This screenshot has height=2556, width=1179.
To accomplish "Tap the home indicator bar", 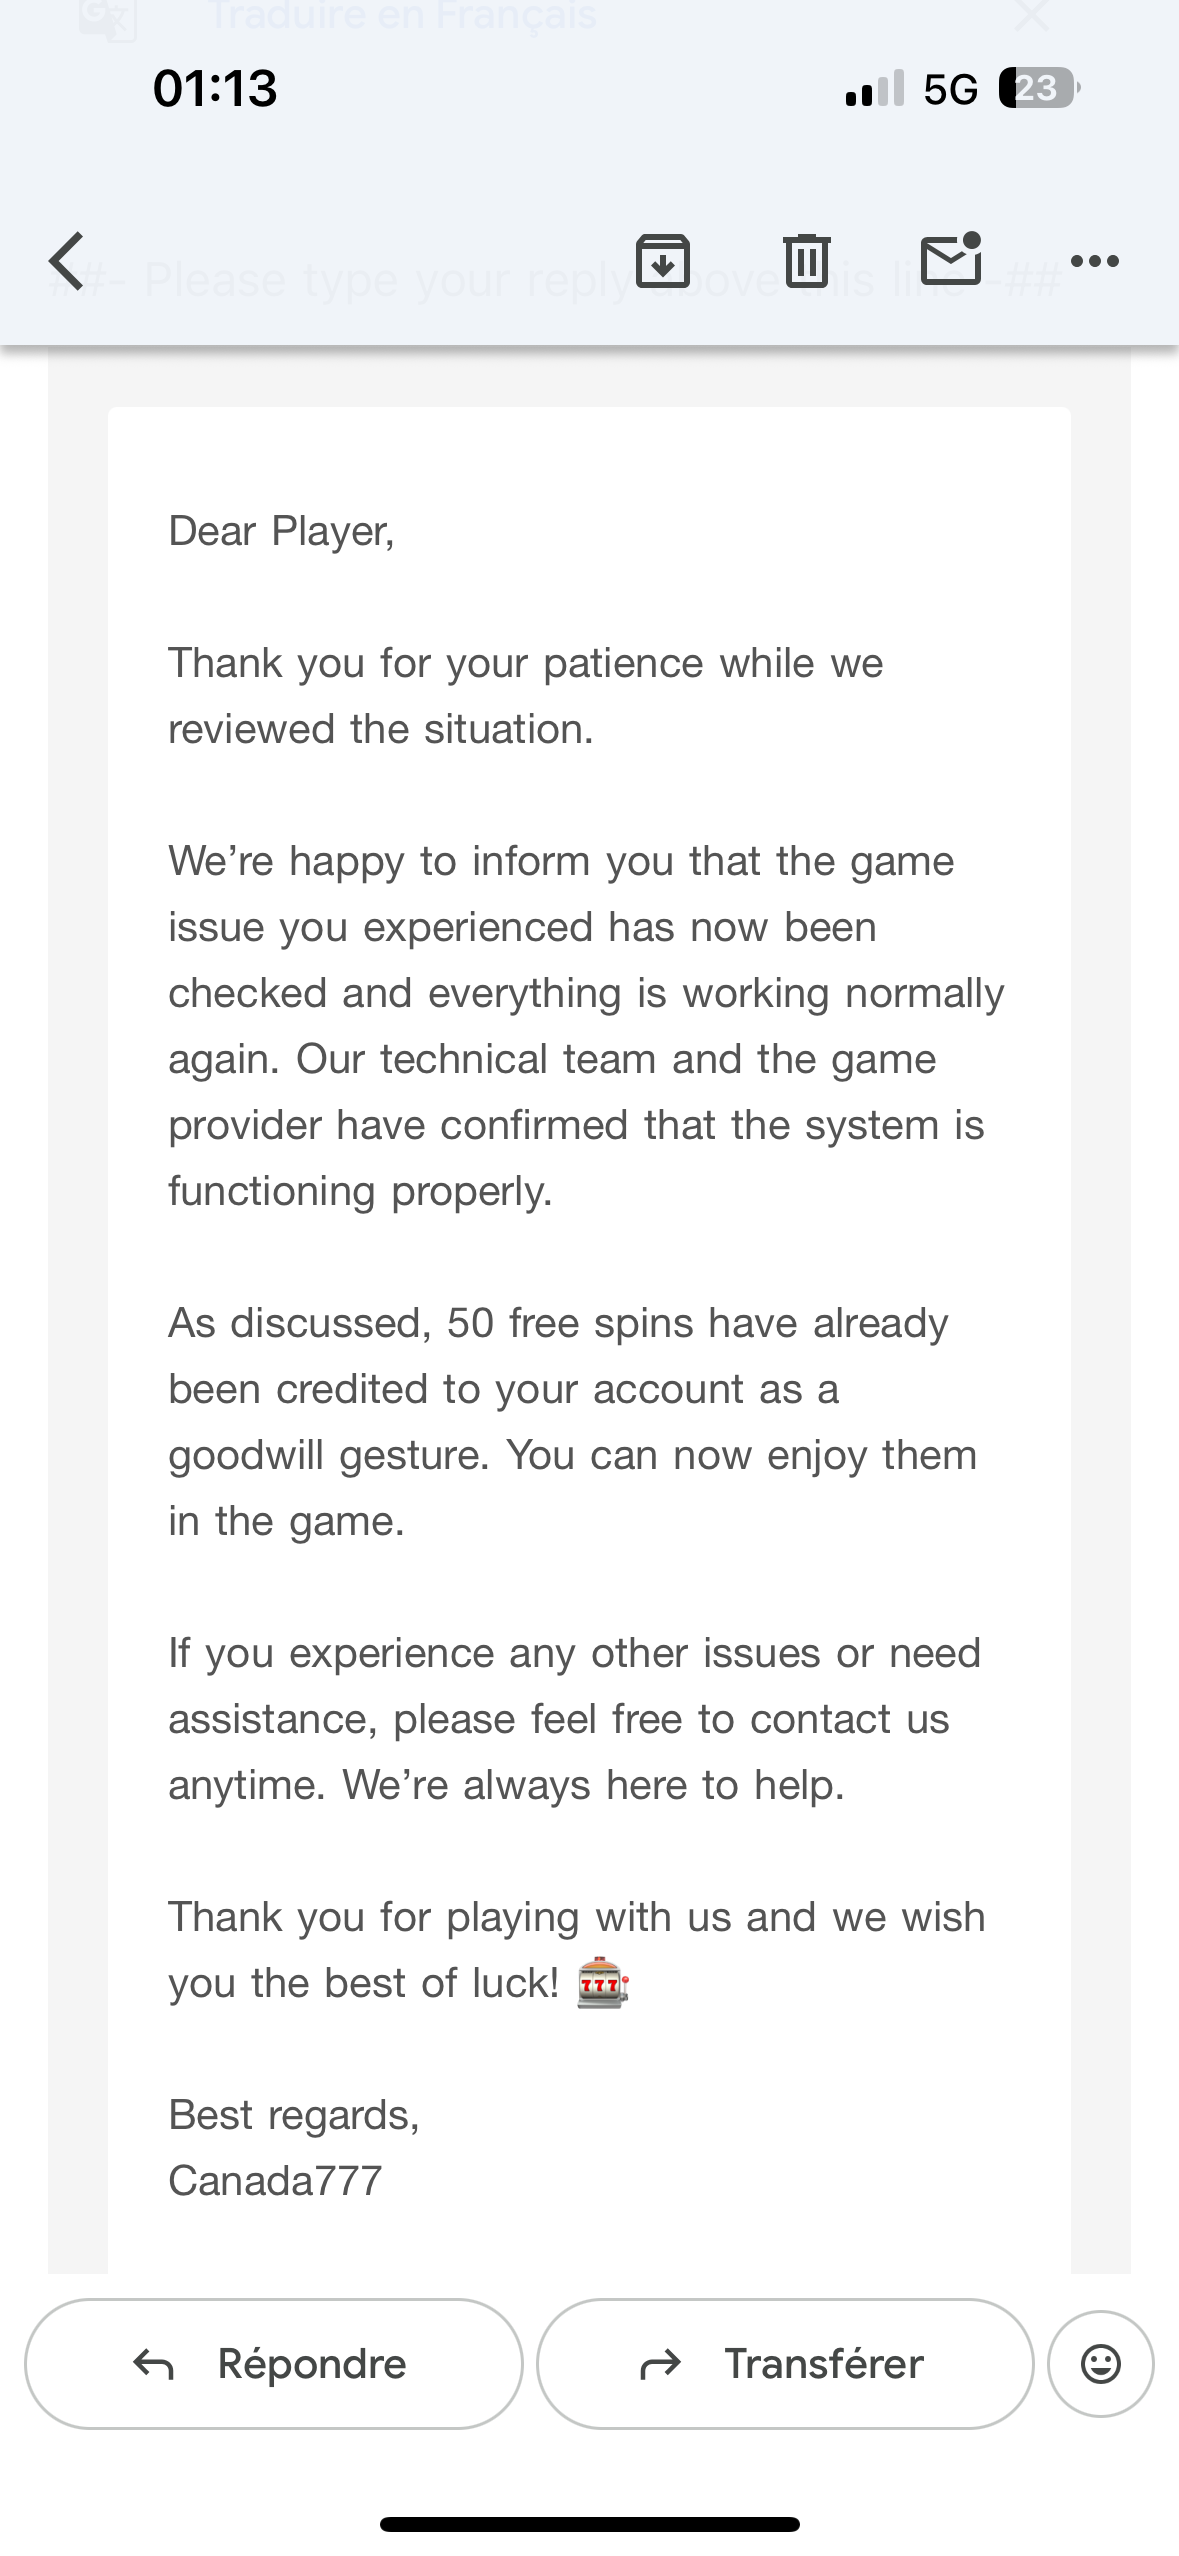I will [589, 2524].
